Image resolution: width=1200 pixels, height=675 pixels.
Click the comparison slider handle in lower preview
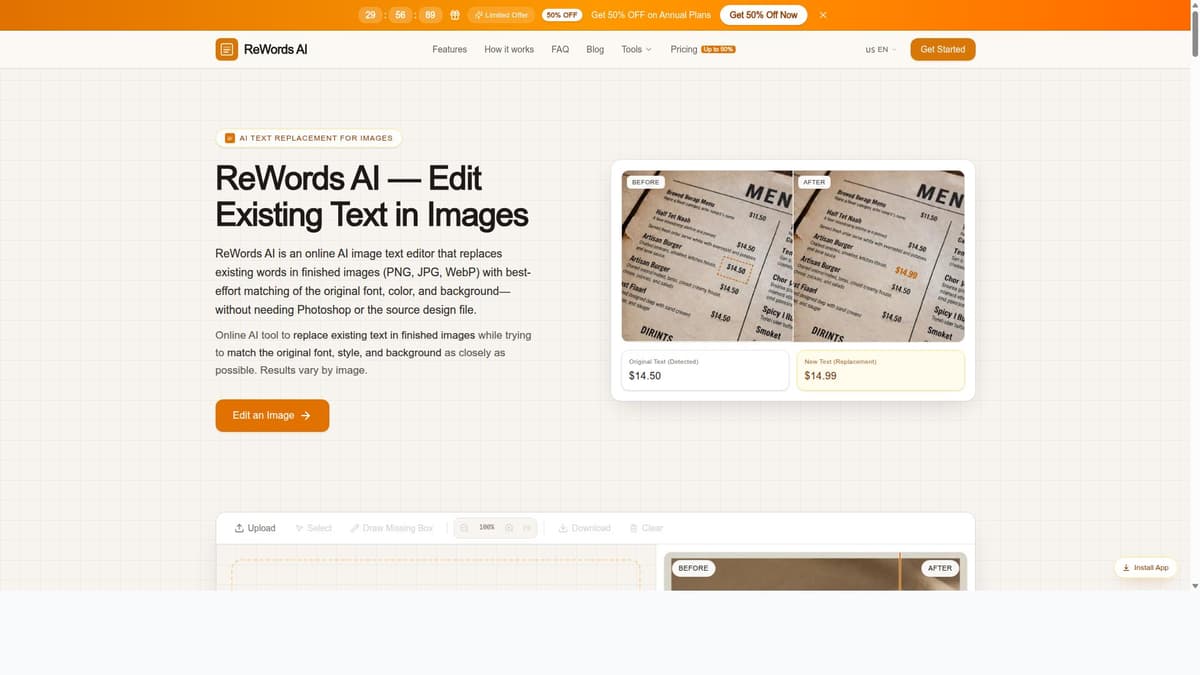click(x=900, y=571)
